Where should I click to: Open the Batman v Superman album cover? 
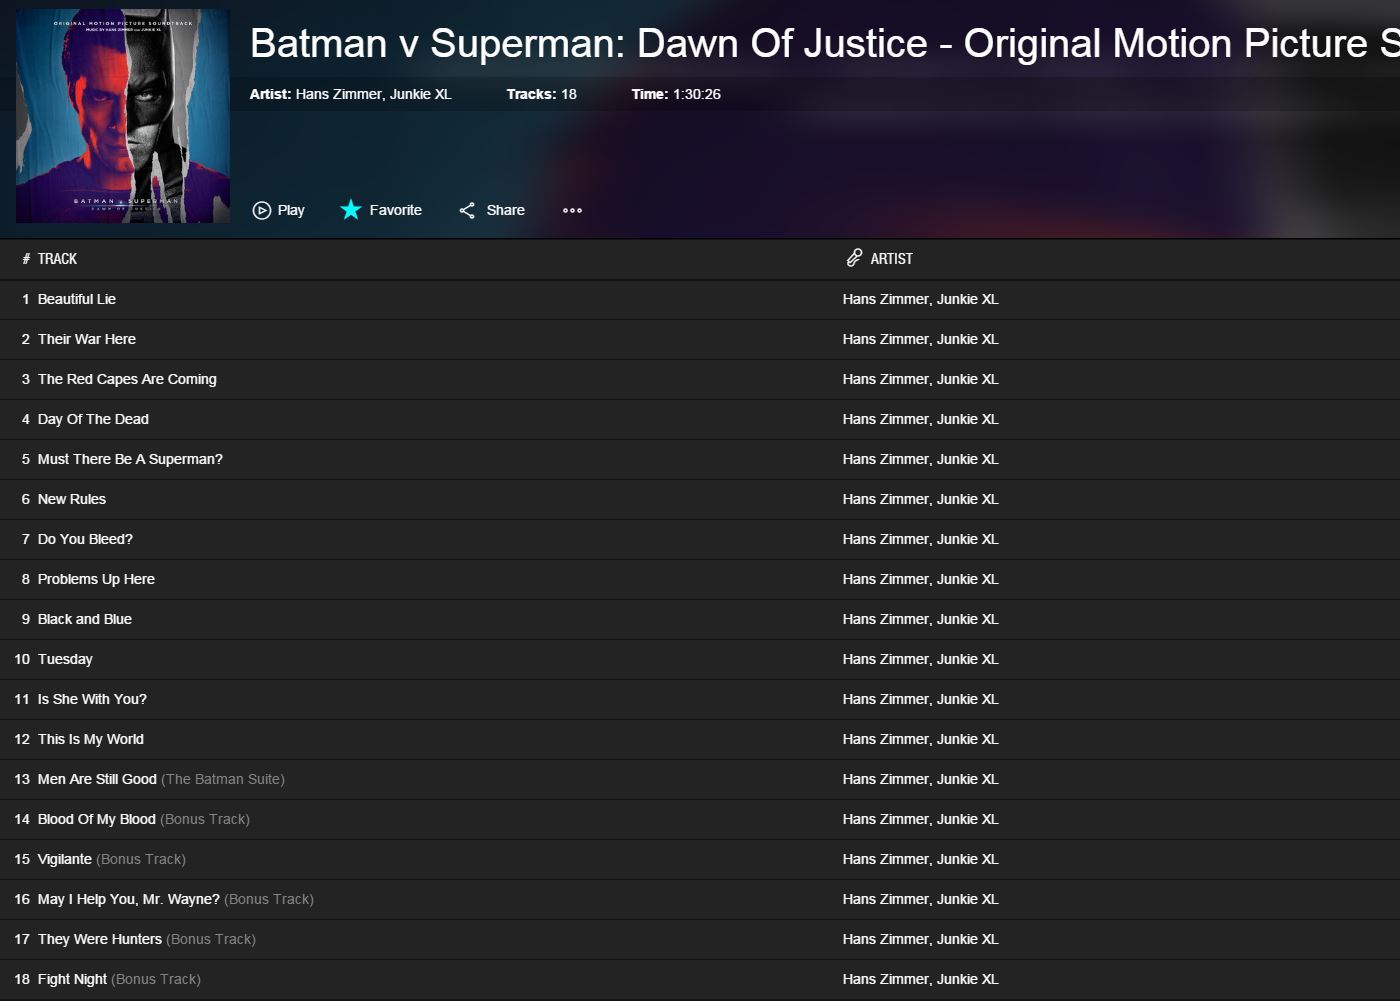click(123, 116)
